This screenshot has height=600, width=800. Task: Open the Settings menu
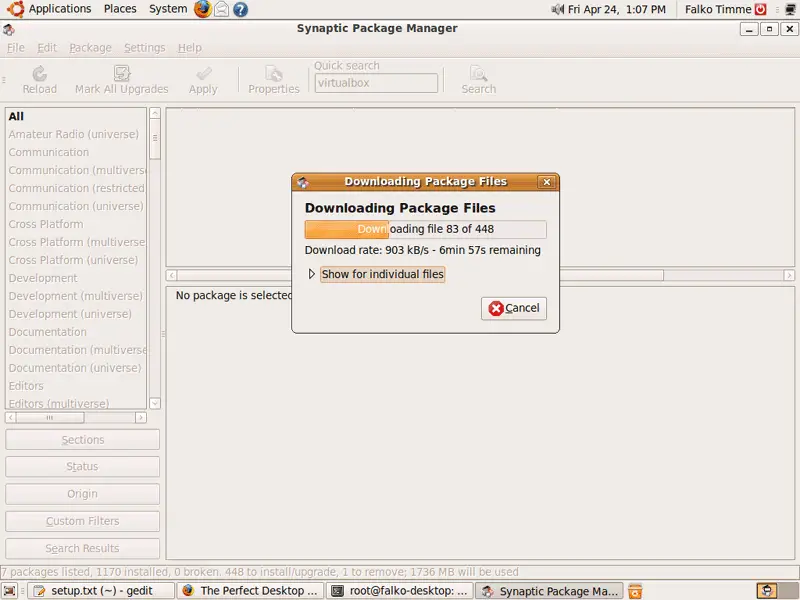(144, 48)
